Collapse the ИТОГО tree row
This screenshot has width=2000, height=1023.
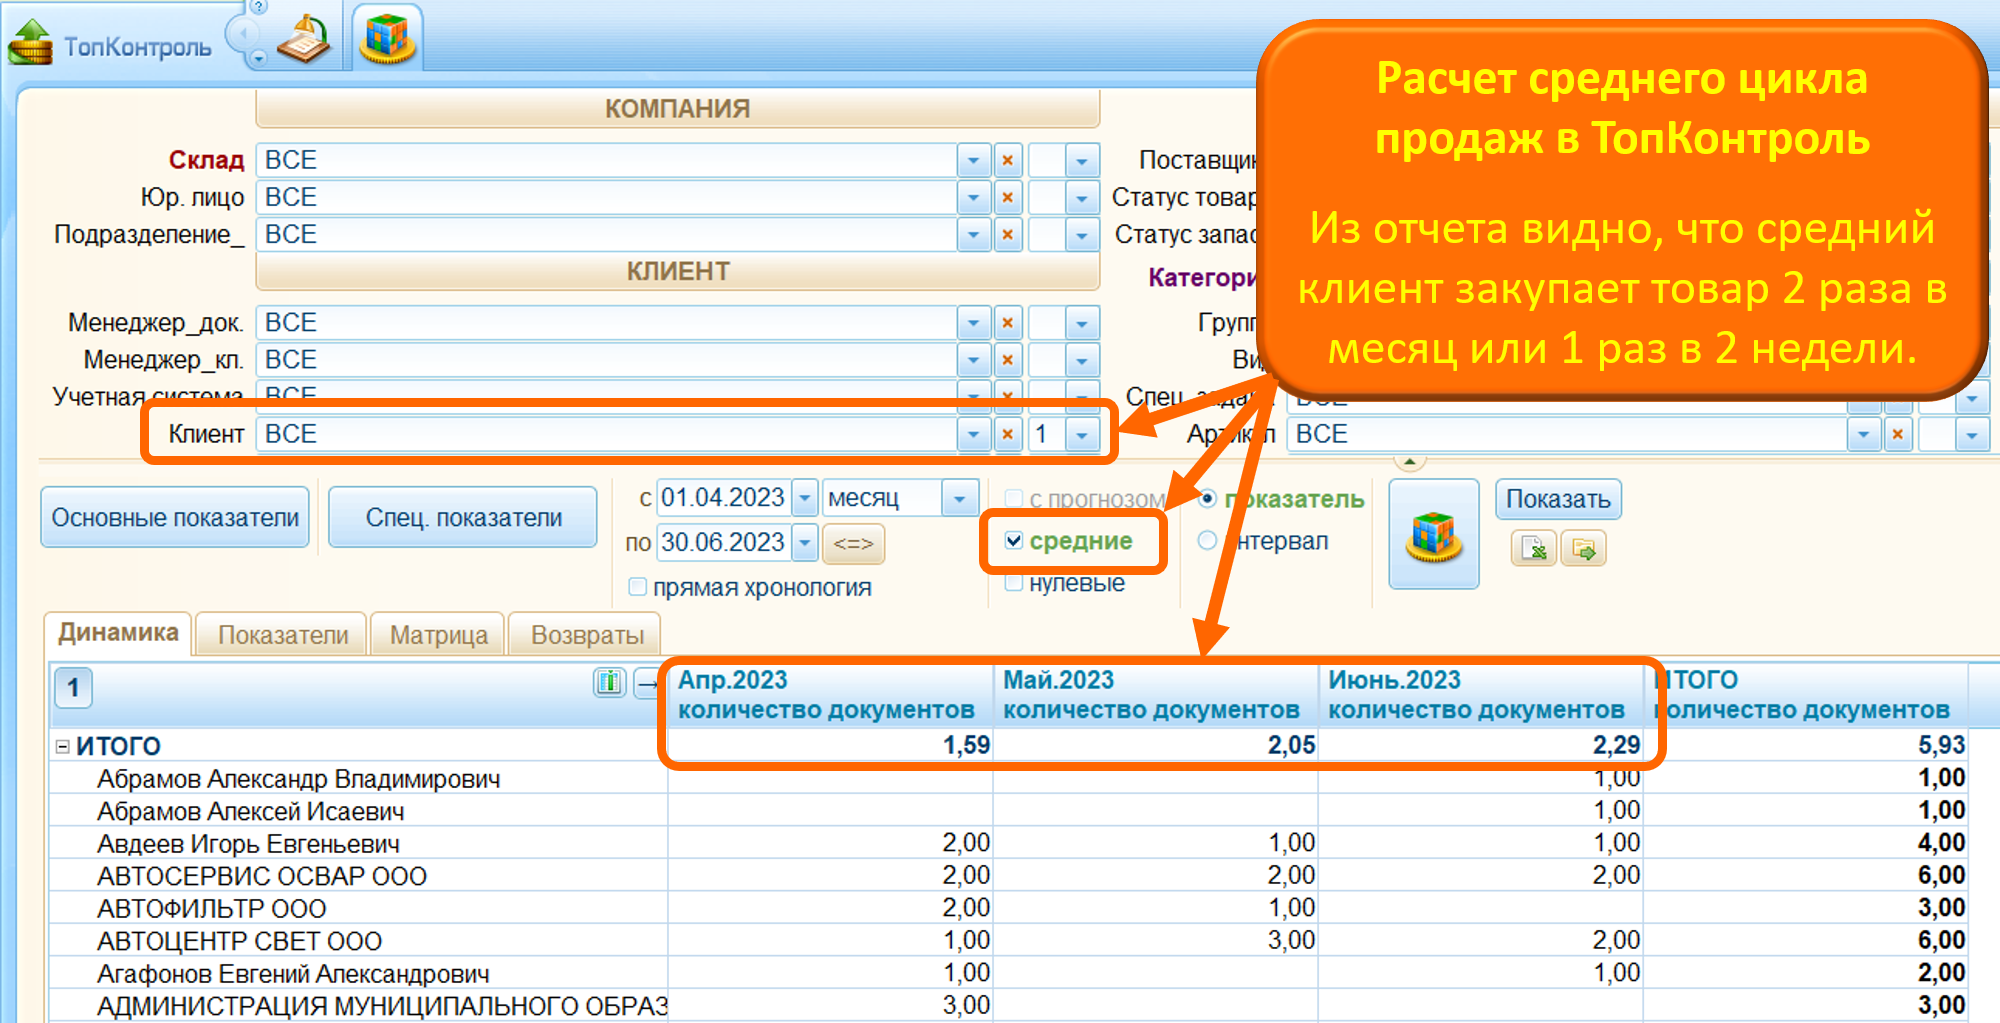(x=63, y=746)
